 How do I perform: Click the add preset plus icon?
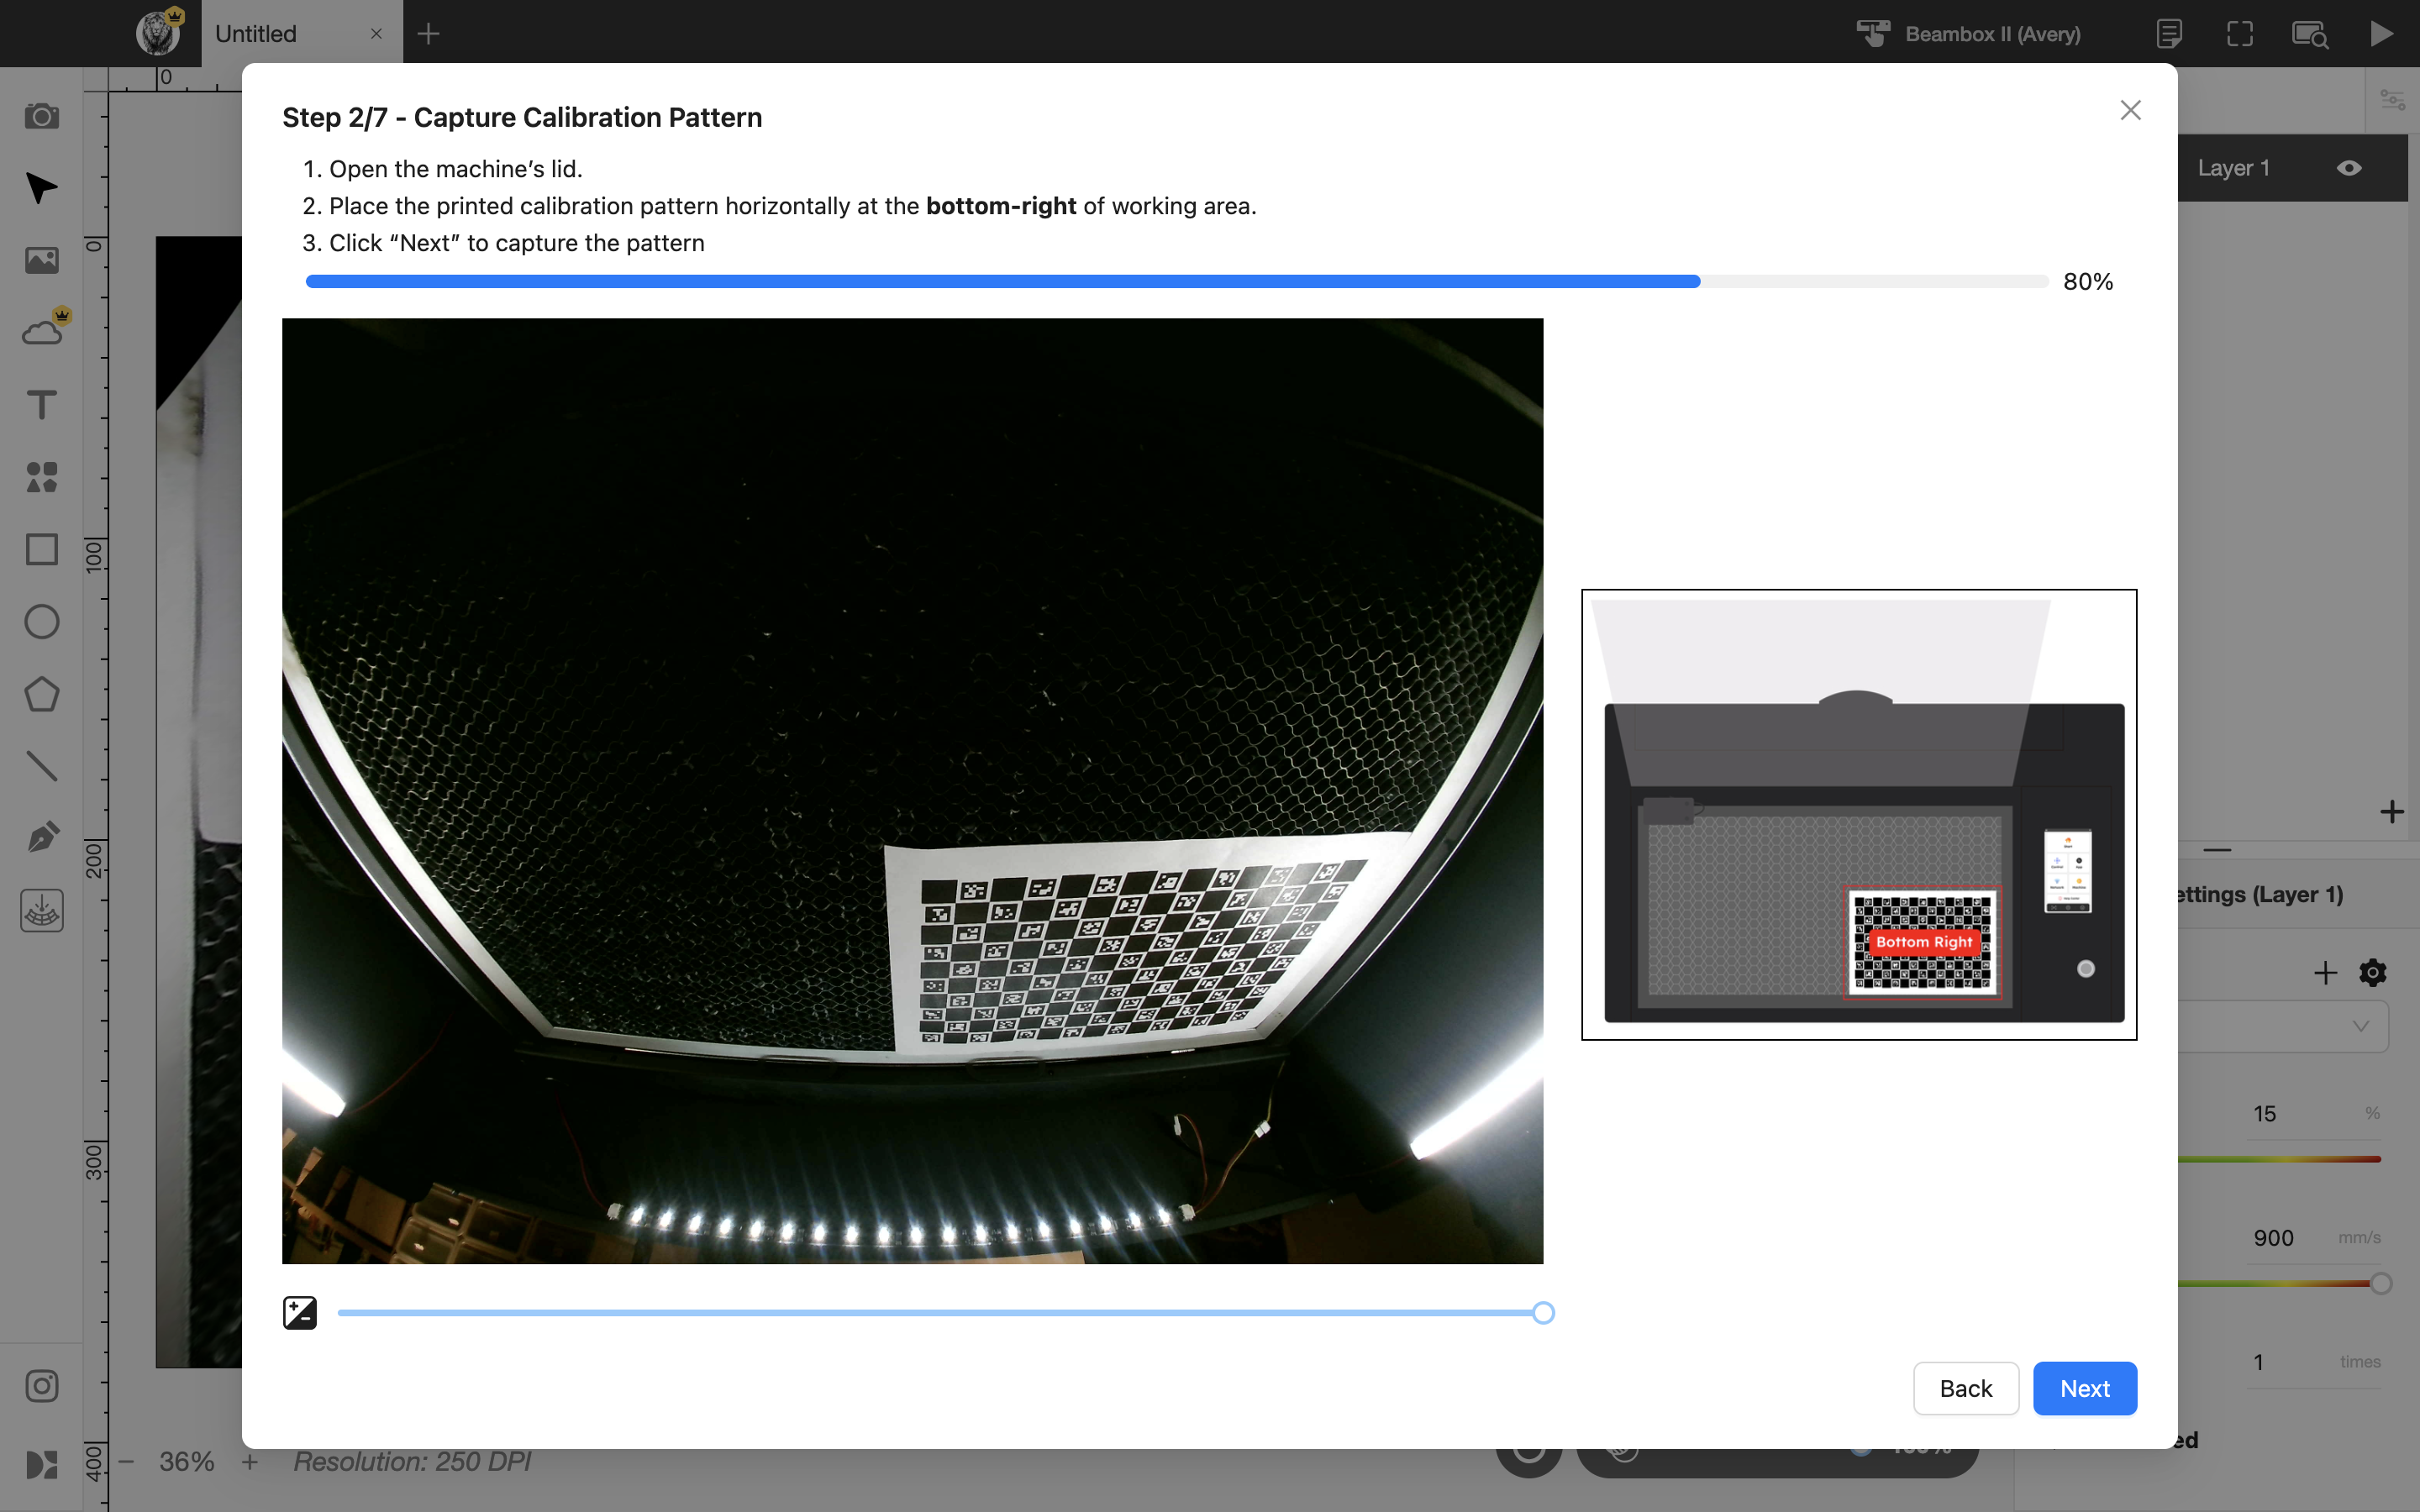pyautogui.click(x=2325, y=972)
